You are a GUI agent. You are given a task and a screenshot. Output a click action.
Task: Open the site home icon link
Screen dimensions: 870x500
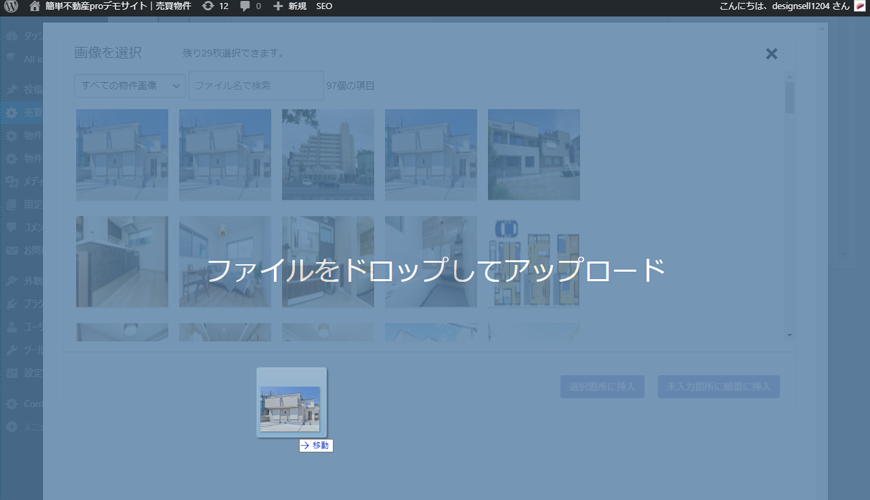click(x=35, y=7)
